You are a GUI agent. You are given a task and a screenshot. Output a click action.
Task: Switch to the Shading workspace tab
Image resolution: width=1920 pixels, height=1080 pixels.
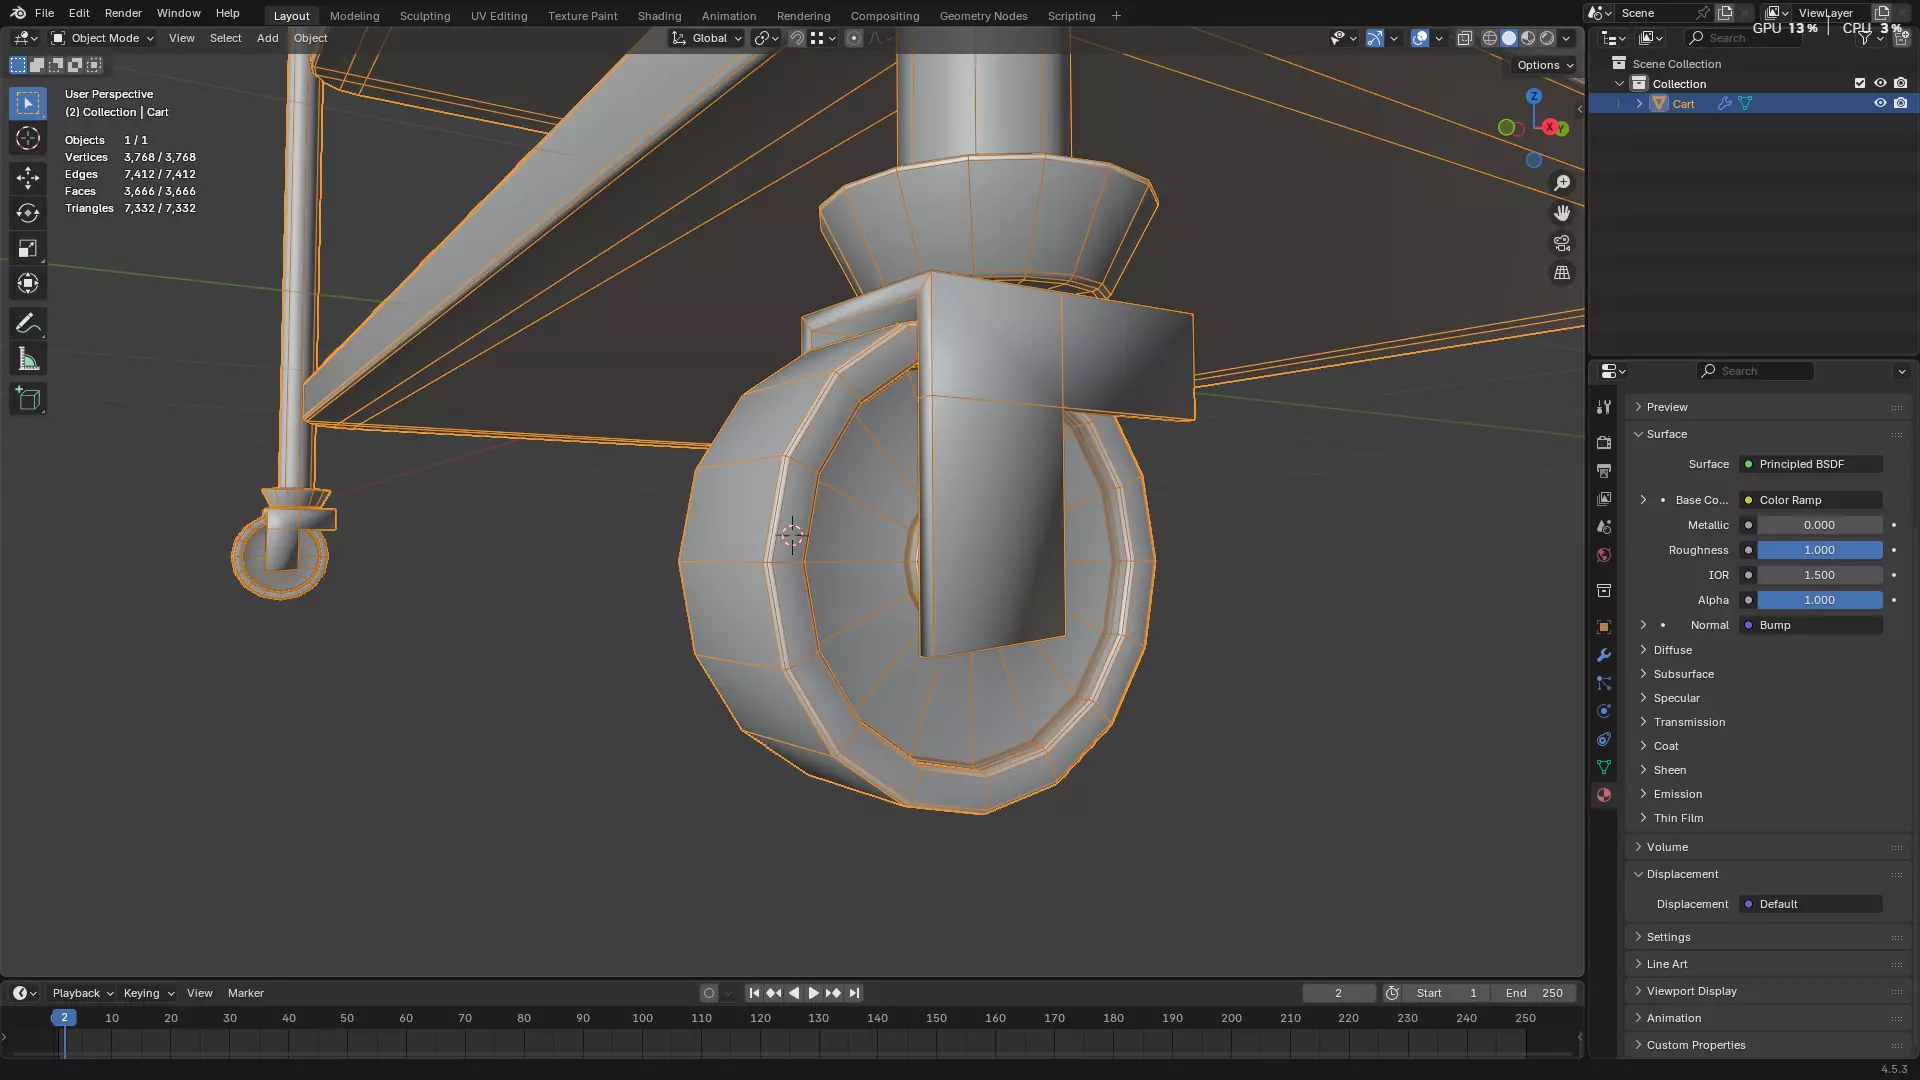pos(659,16)
